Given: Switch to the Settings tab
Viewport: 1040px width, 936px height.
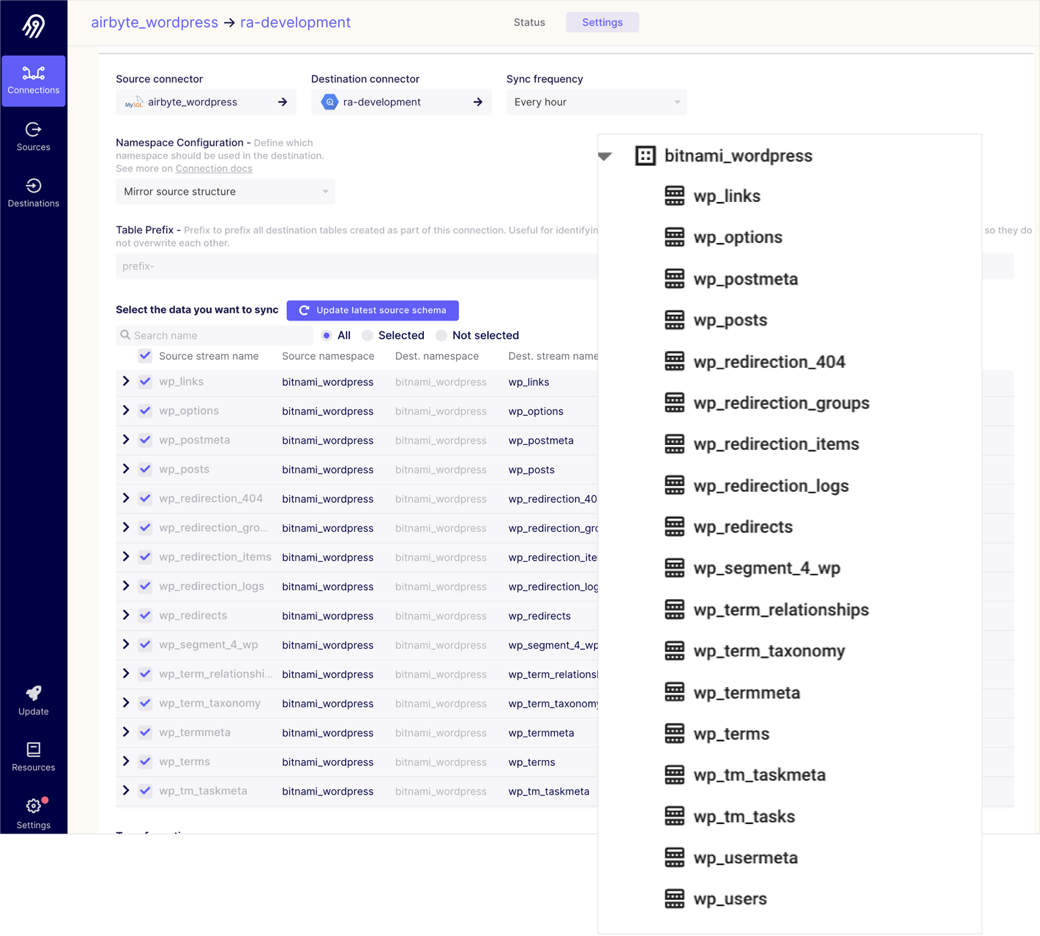Looking at the screenshot, I should (602, 22).
